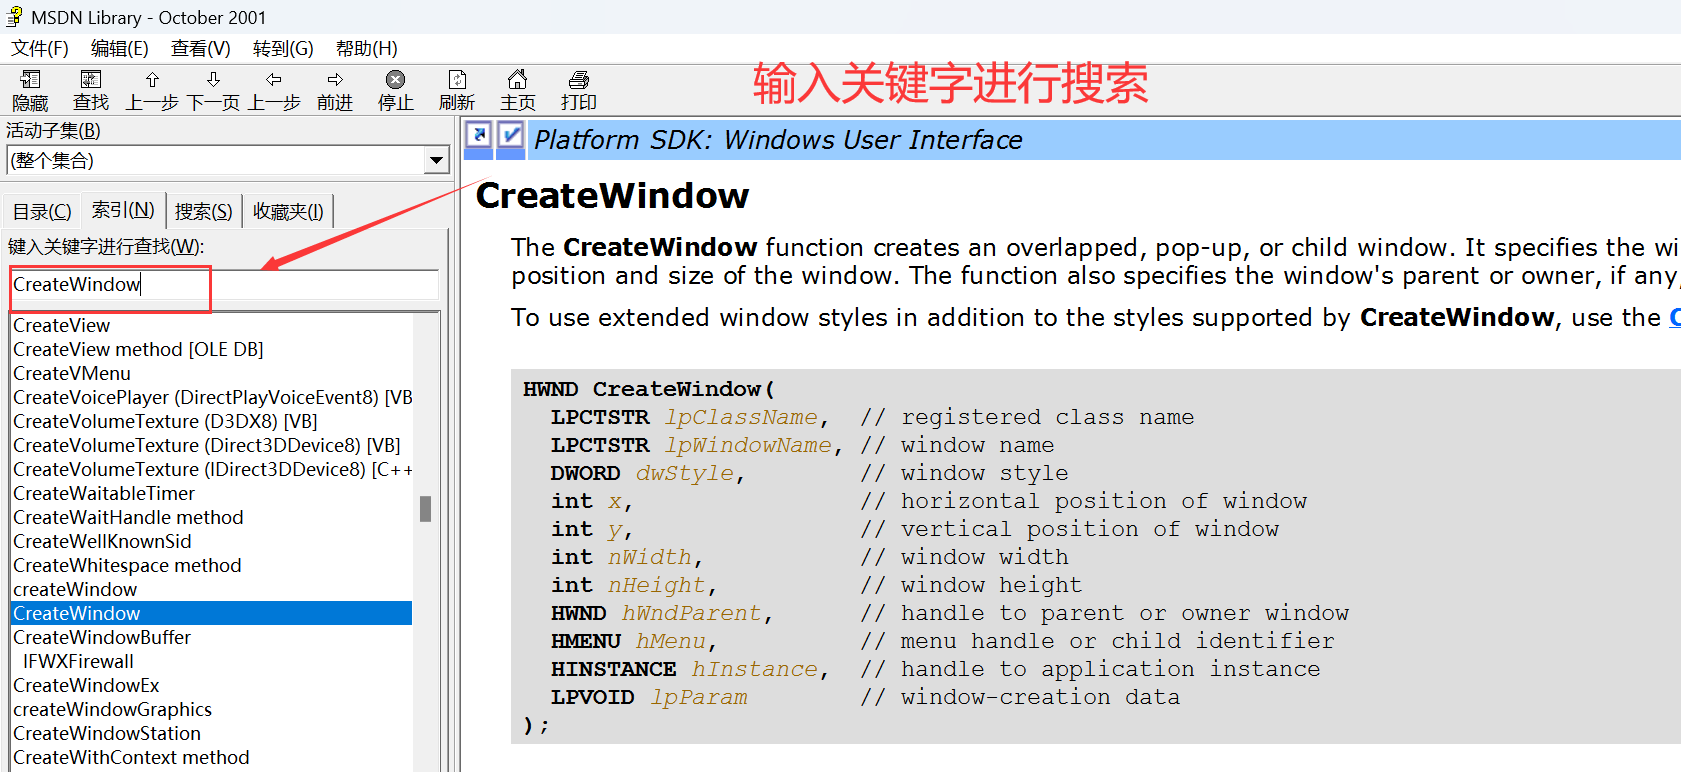Click the index list scrollbar thumb

[425, 509]
